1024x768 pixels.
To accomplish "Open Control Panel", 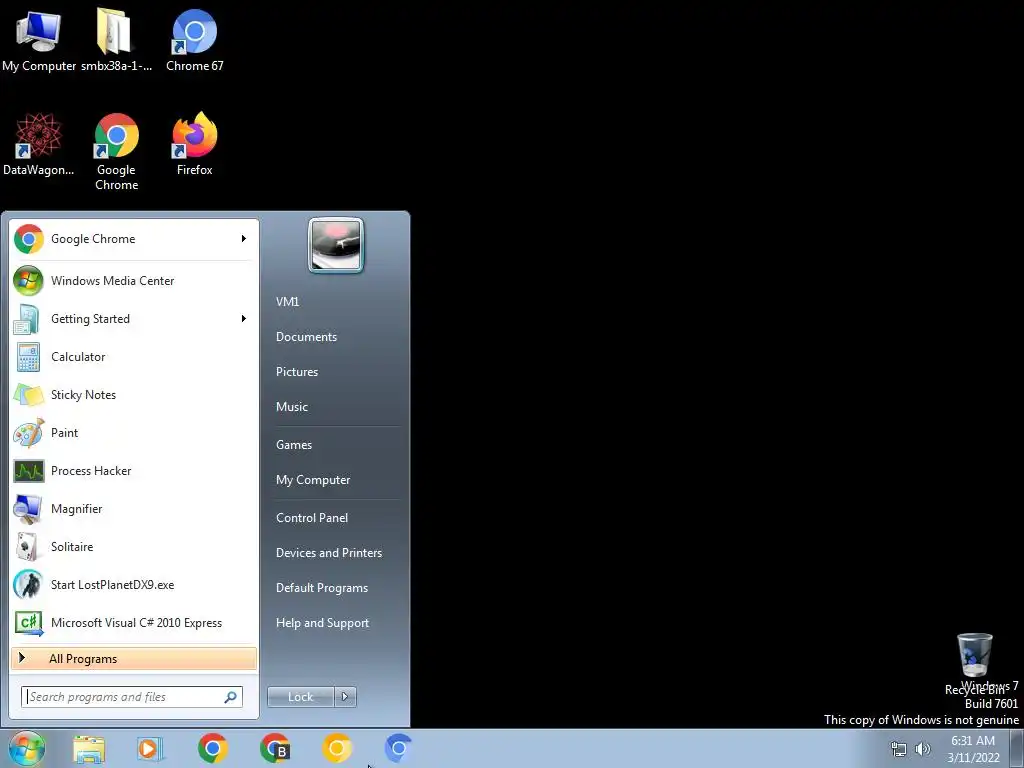I will (312, 518).
